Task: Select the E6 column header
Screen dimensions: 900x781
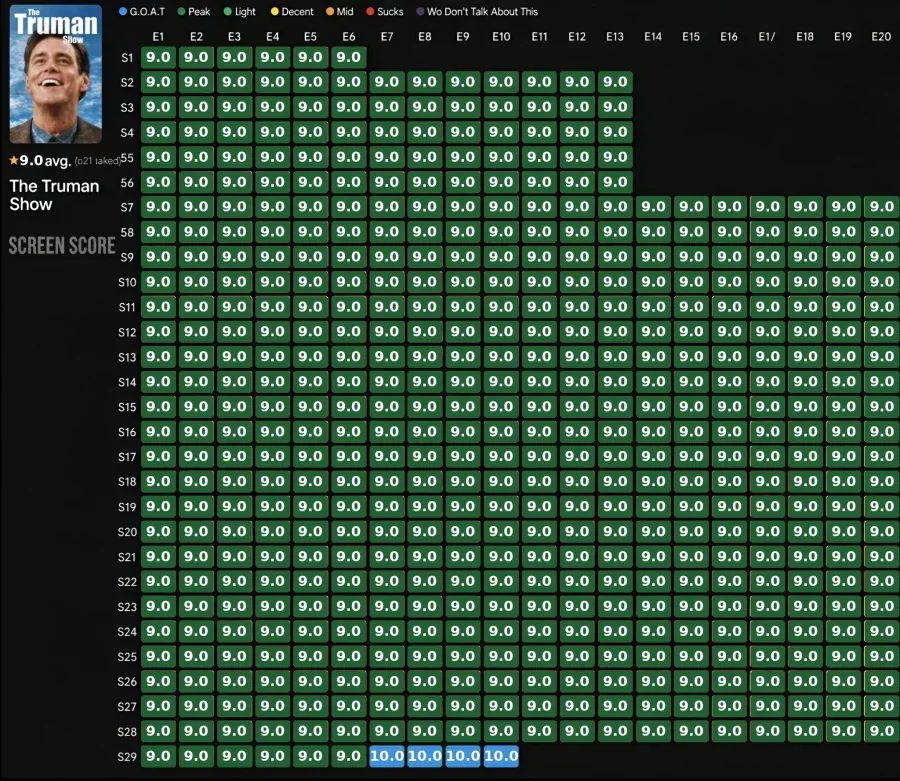Action: coord(348,37)
